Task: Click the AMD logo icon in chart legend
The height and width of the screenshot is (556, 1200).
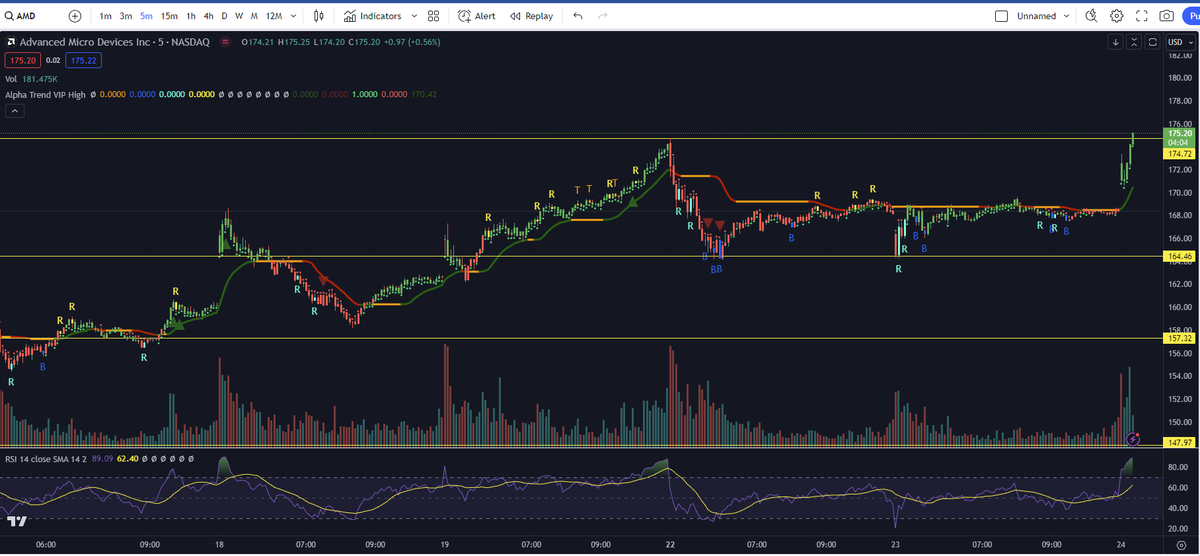Action: pos(10,42)
